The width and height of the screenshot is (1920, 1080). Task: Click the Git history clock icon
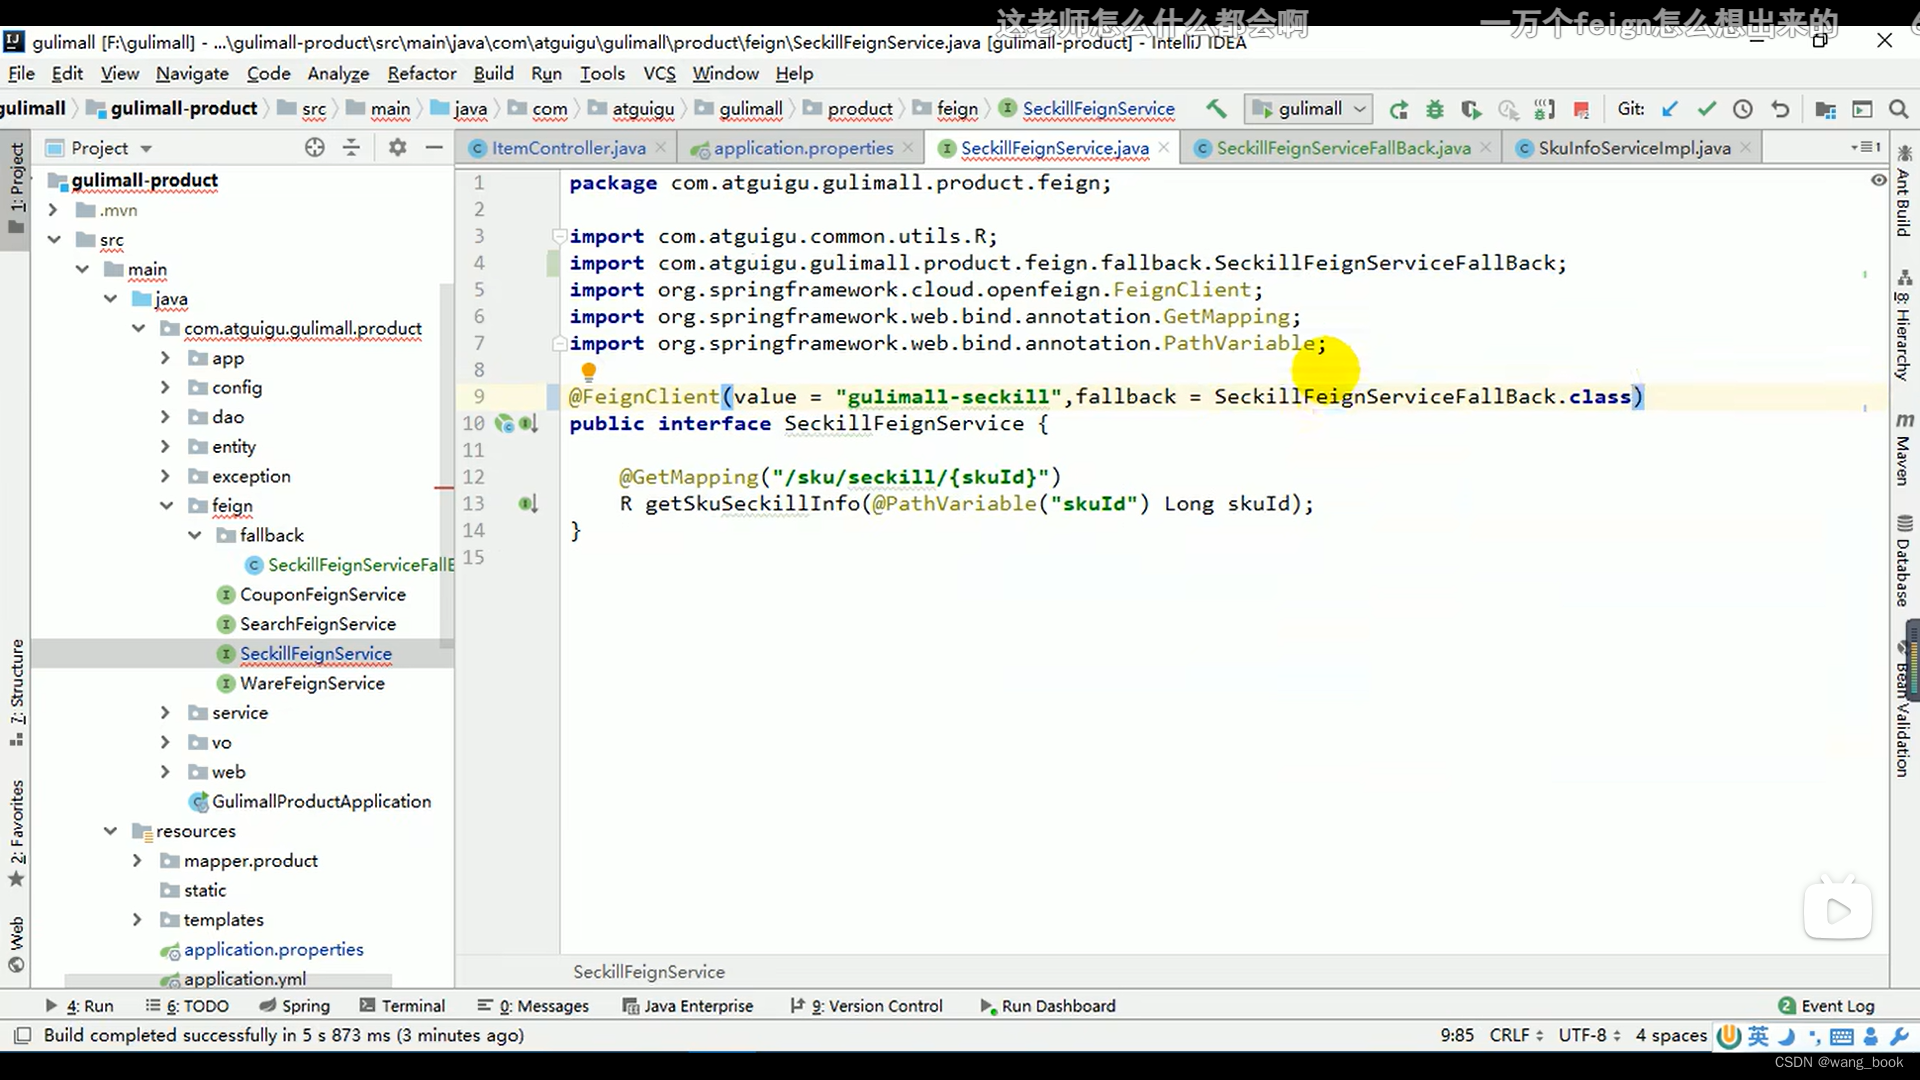click(x=1743, y=109)
